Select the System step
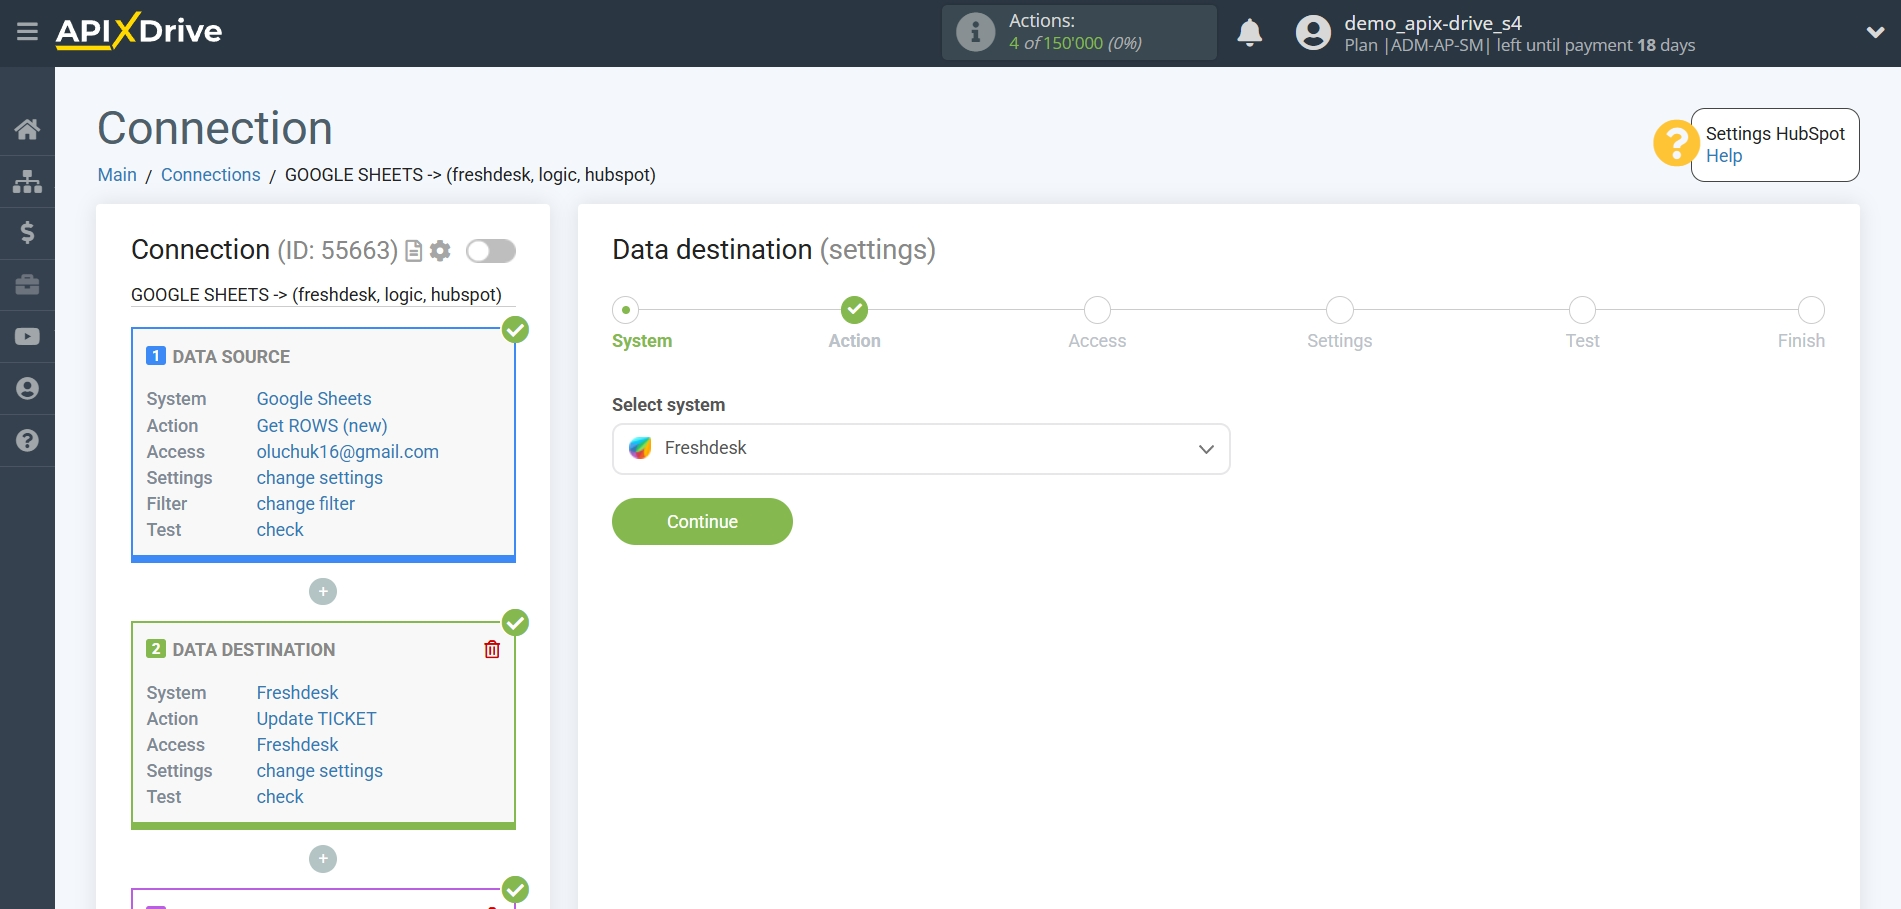 click(x=626, y=310)
